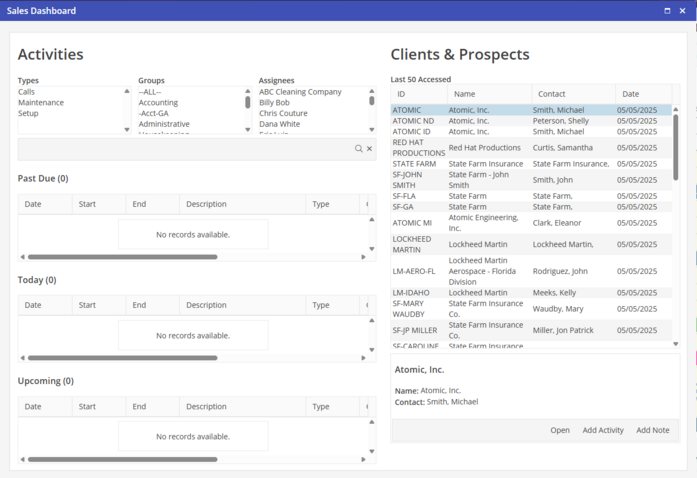Select Calls in the Types list
This screenshot has width=697, height=478.
click(x=27, y=92)
